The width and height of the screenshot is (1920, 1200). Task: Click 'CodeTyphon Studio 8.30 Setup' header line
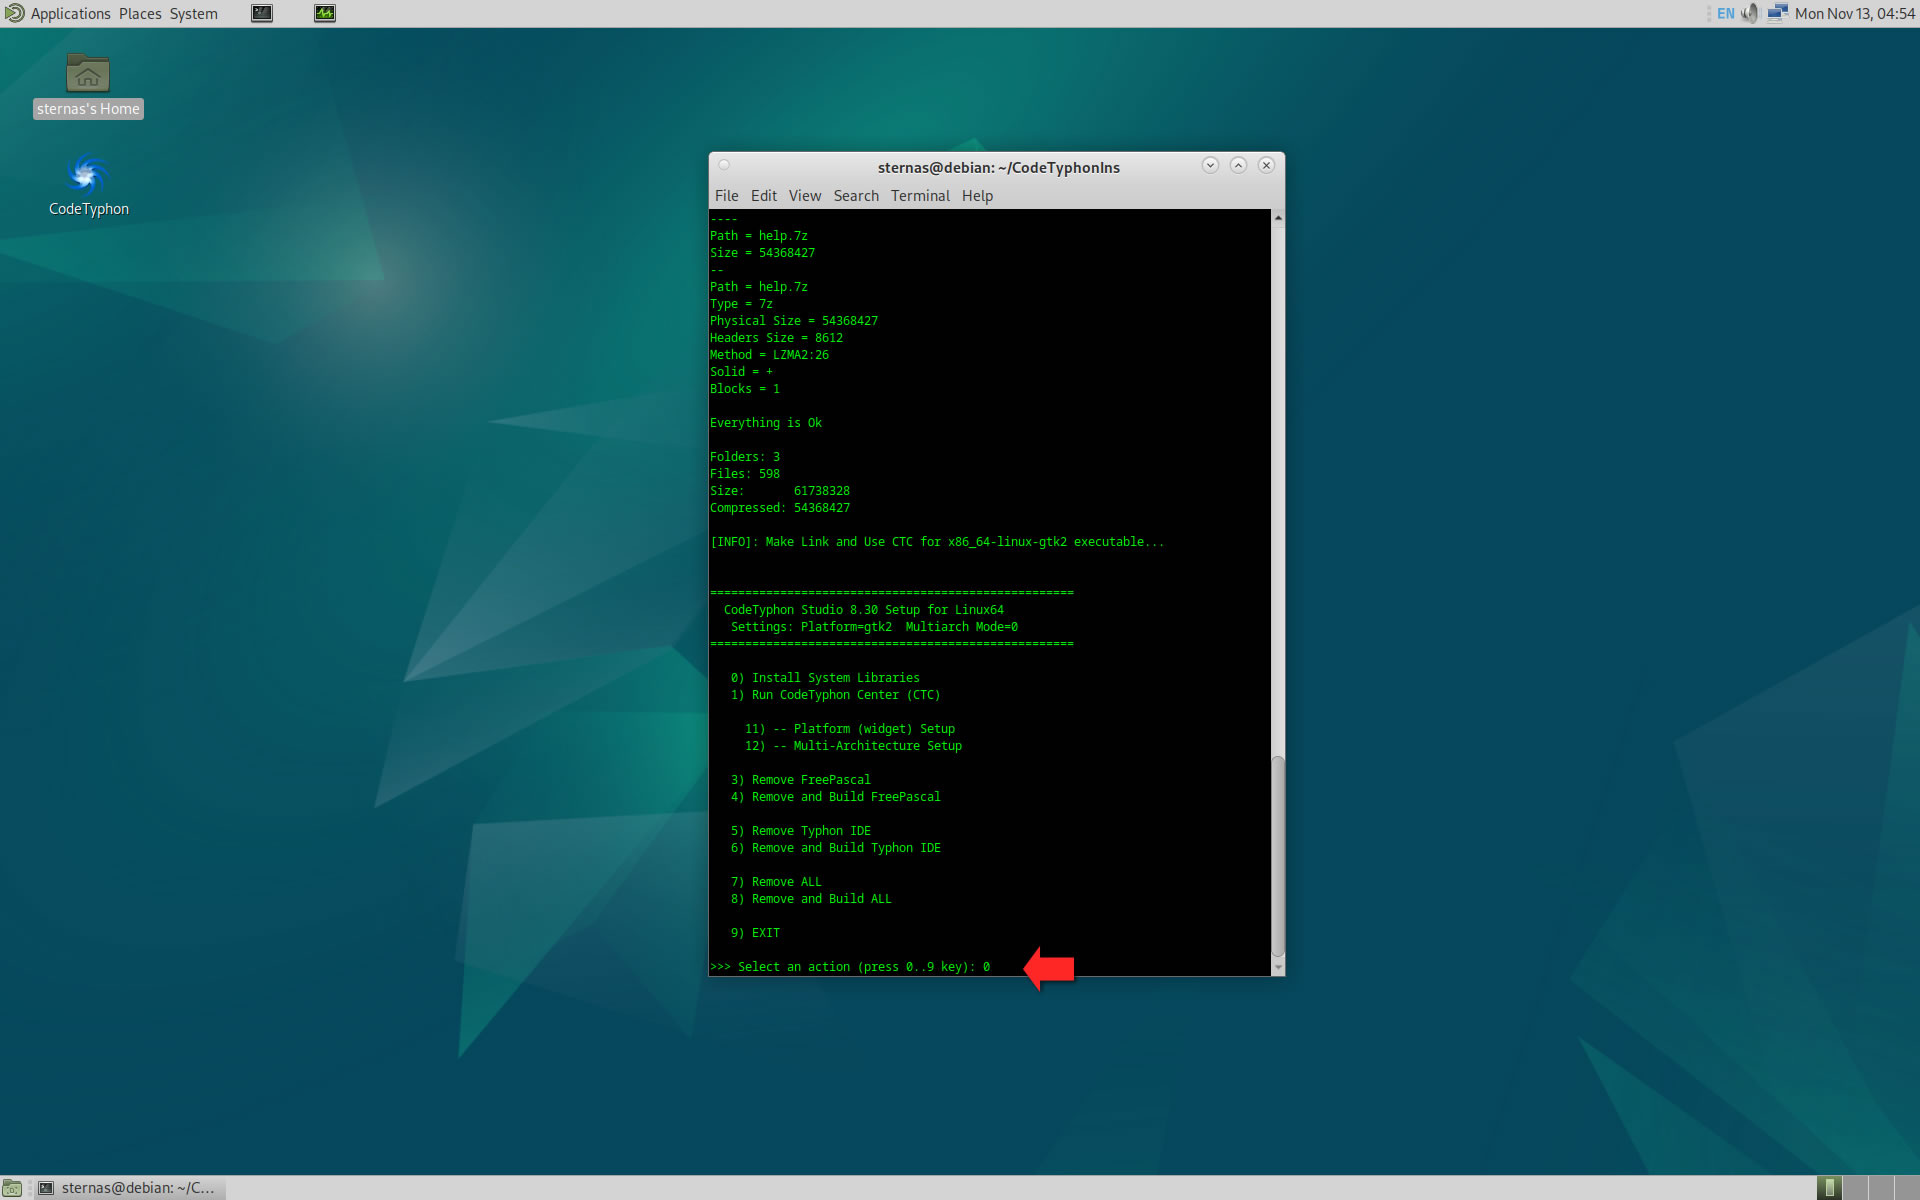point(864,610)
